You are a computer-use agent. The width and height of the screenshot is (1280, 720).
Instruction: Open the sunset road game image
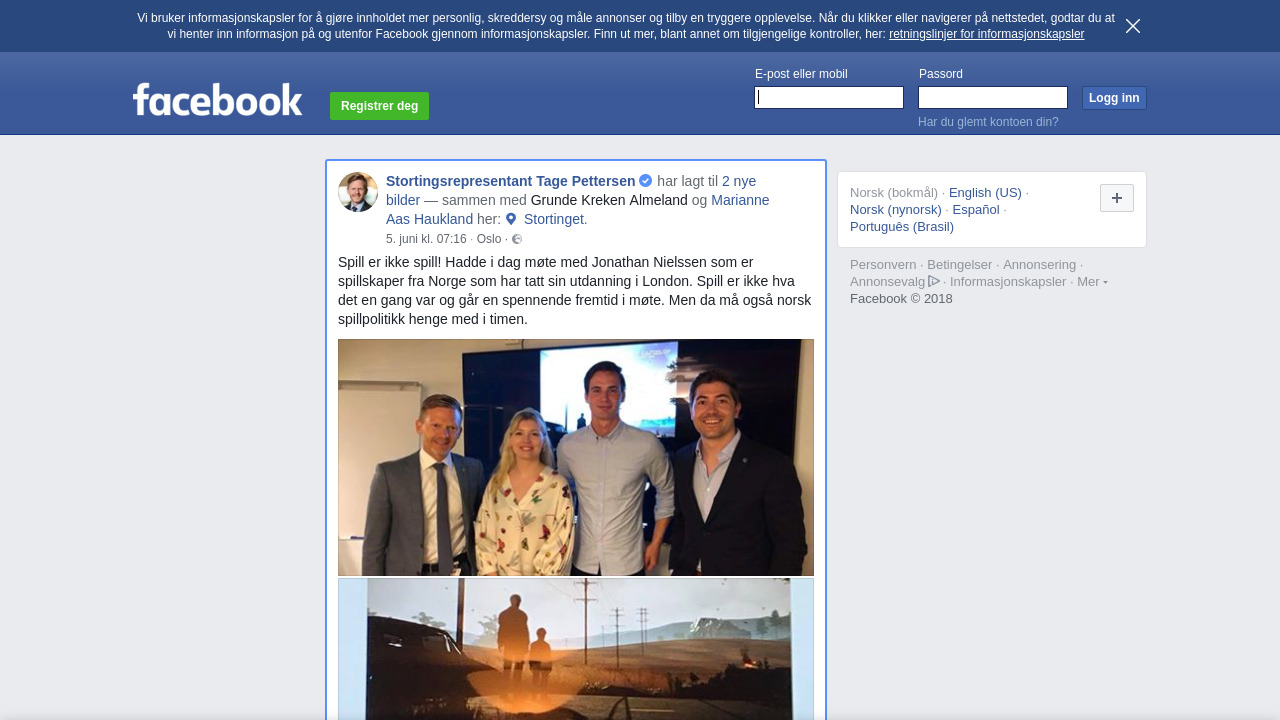click(576, 649)
